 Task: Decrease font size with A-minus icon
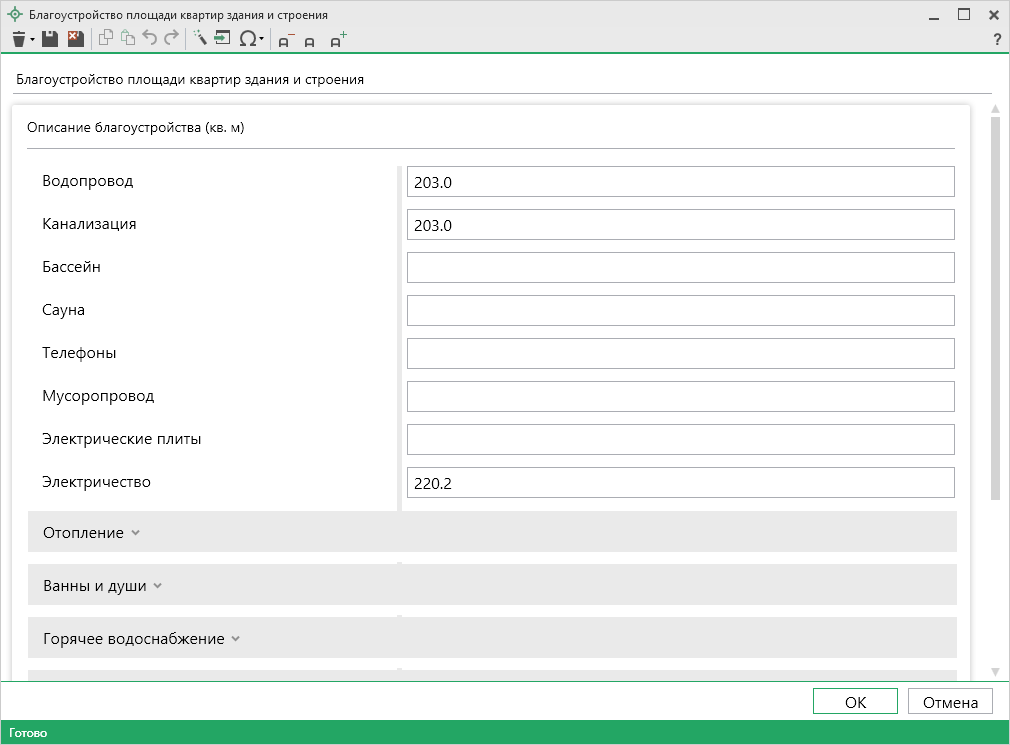286,40
